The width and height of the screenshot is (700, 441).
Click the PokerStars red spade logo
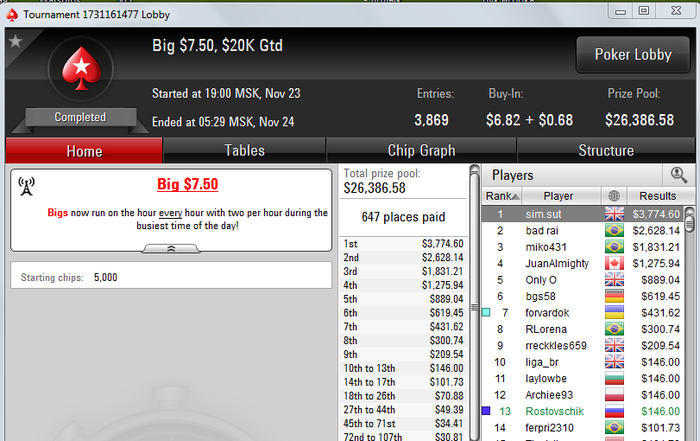81,69
